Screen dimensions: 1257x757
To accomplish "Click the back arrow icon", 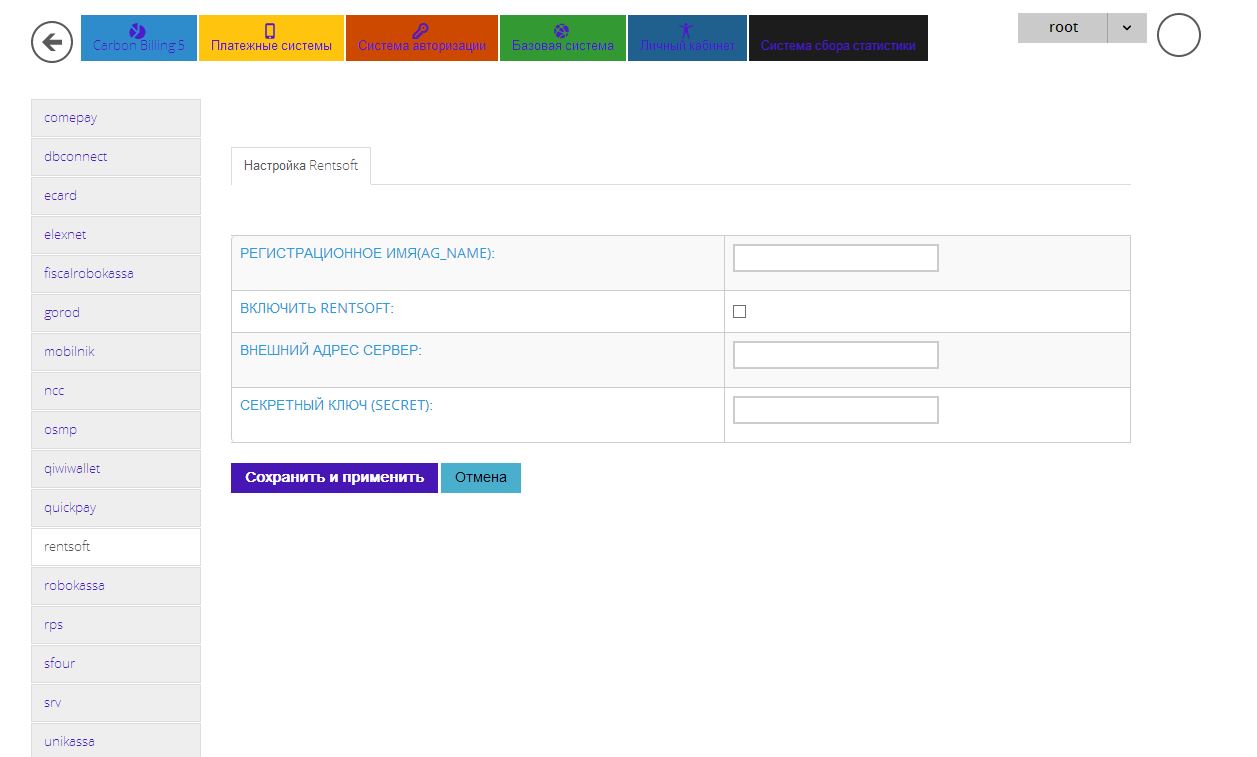I will pyautogui.click(x=52, y=42).
